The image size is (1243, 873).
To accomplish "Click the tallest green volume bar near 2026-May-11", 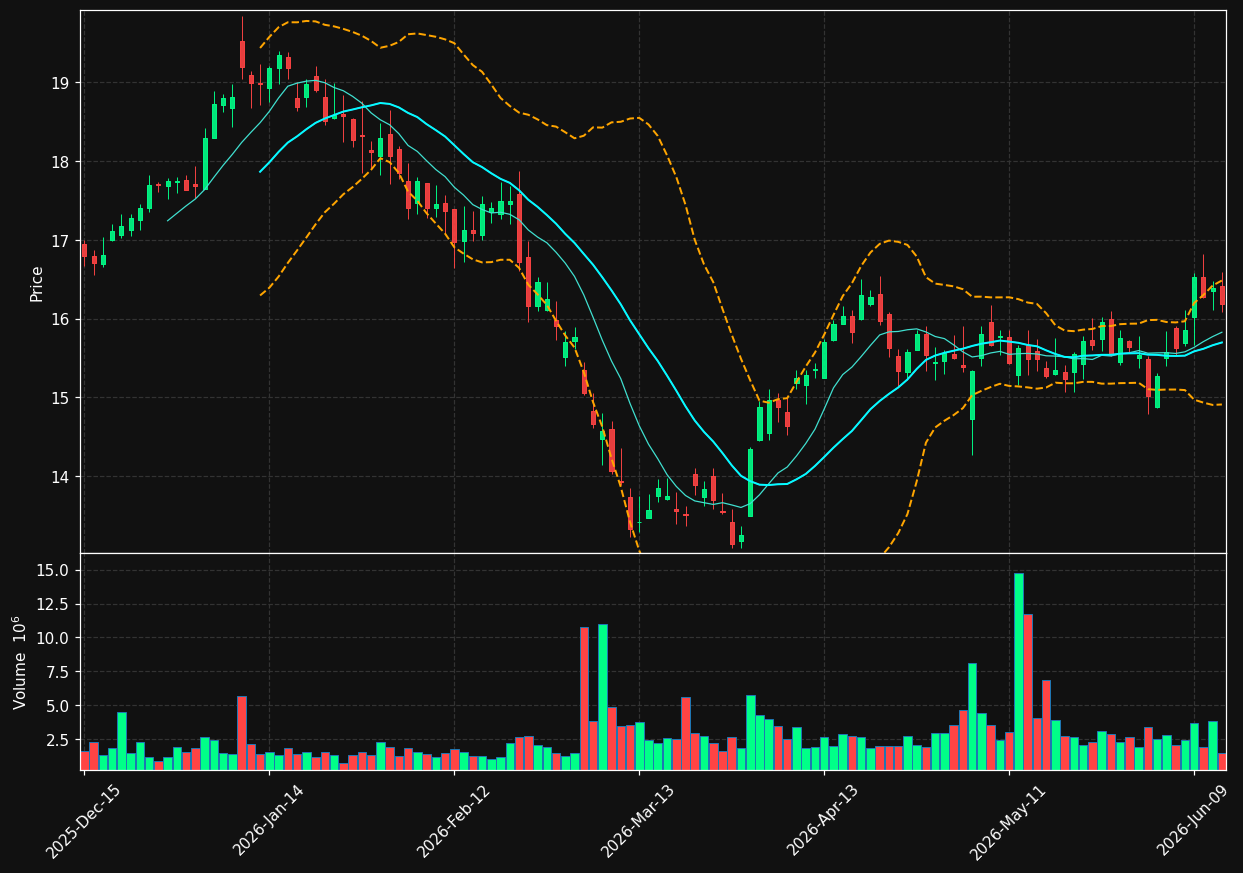I will pos(1019,671).
